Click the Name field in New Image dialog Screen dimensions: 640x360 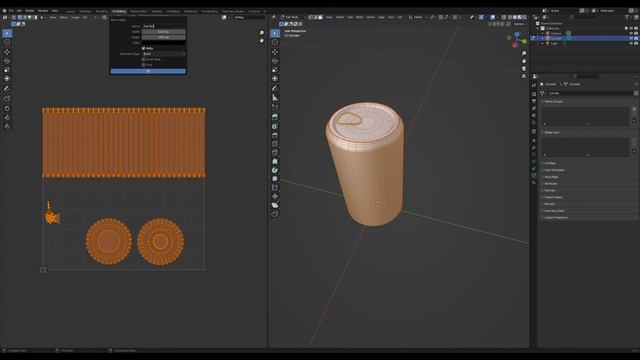pos(164,26)
